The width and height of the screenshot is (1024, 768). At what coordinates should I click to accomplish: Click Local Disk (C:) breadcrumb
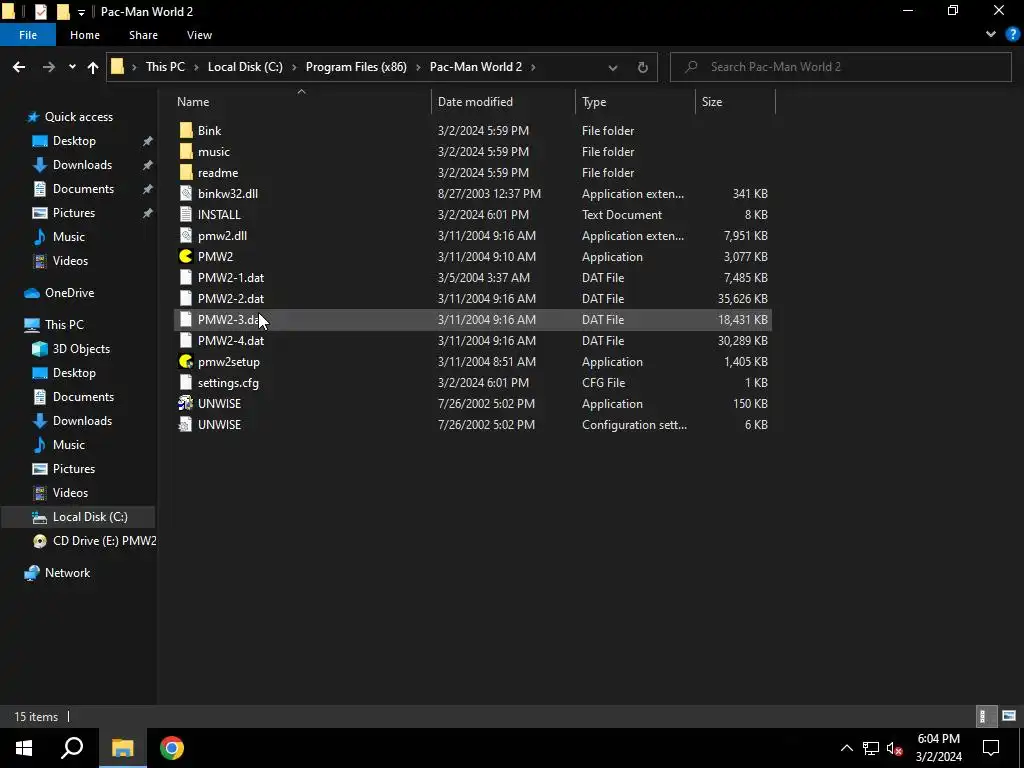click(245, 67)
